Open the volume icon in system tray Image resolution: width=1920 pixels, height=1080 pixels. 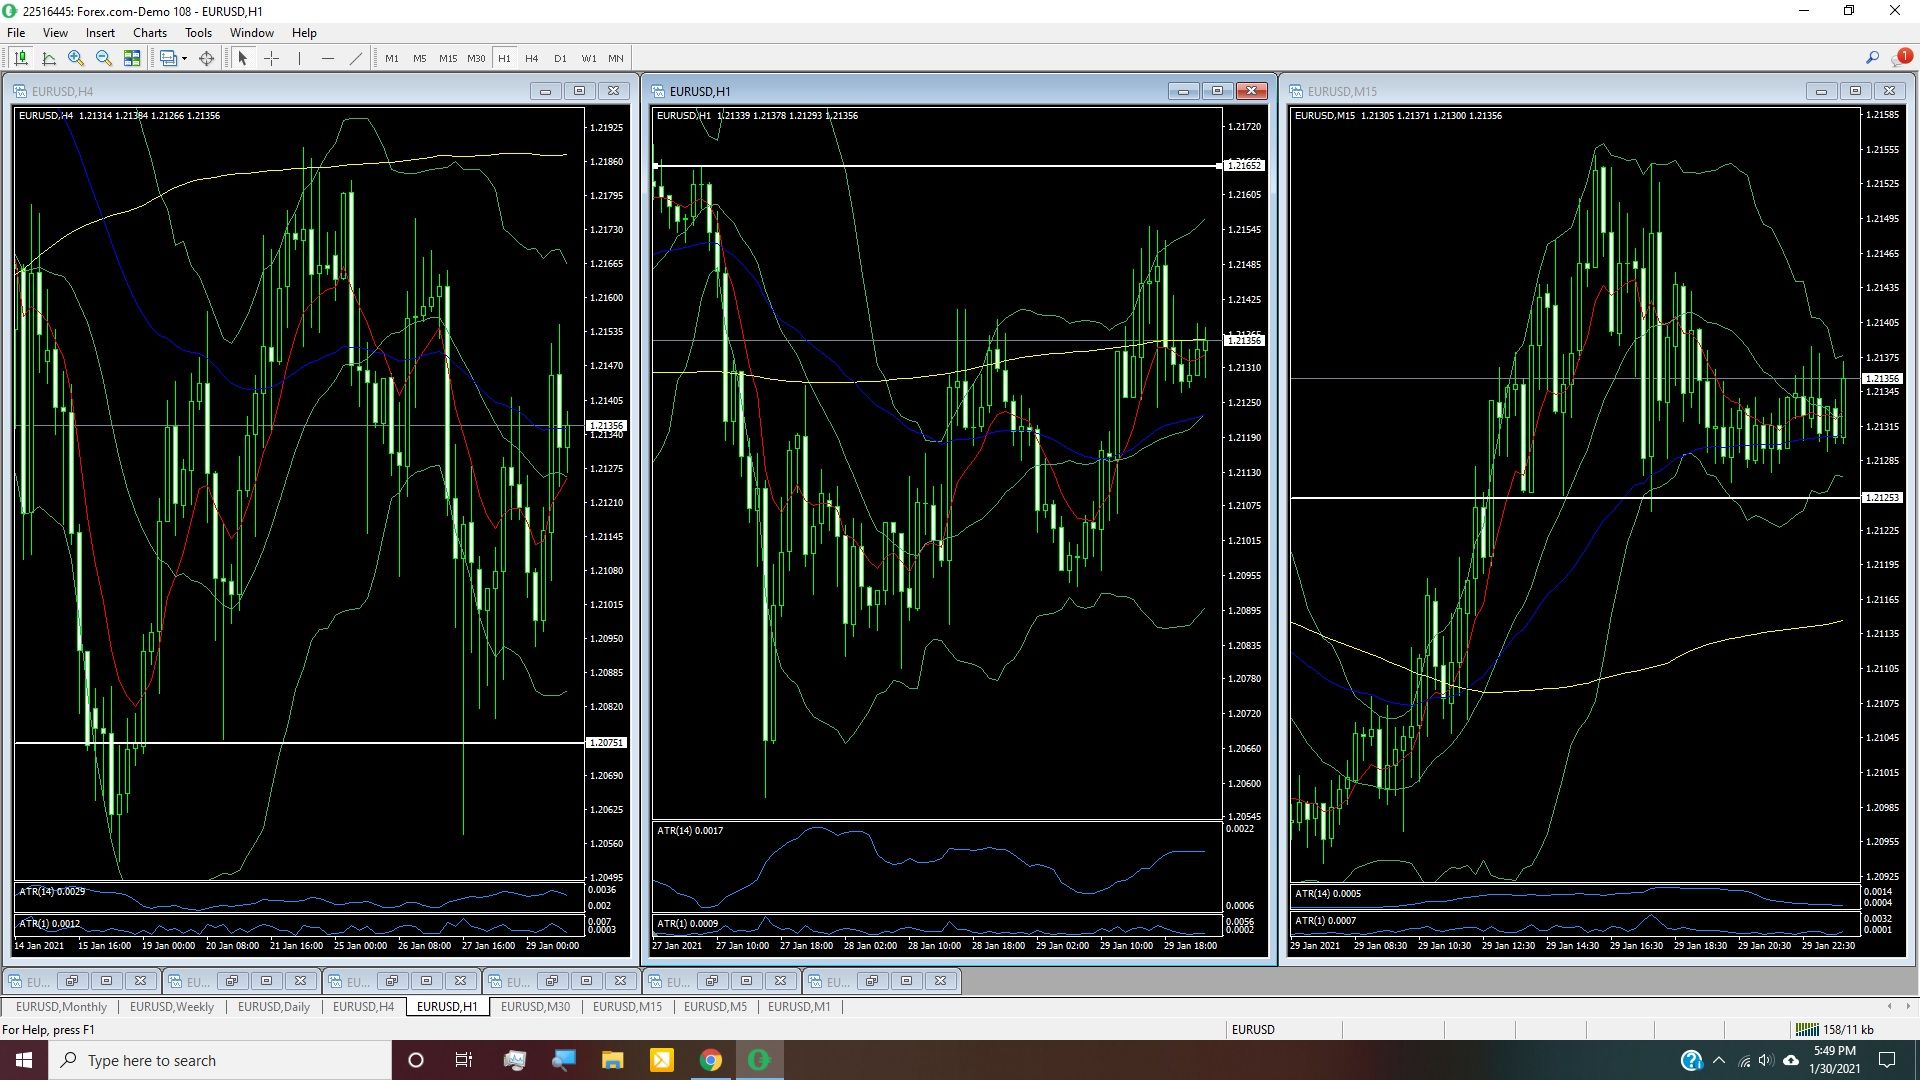click(x=1766, y=1061)
